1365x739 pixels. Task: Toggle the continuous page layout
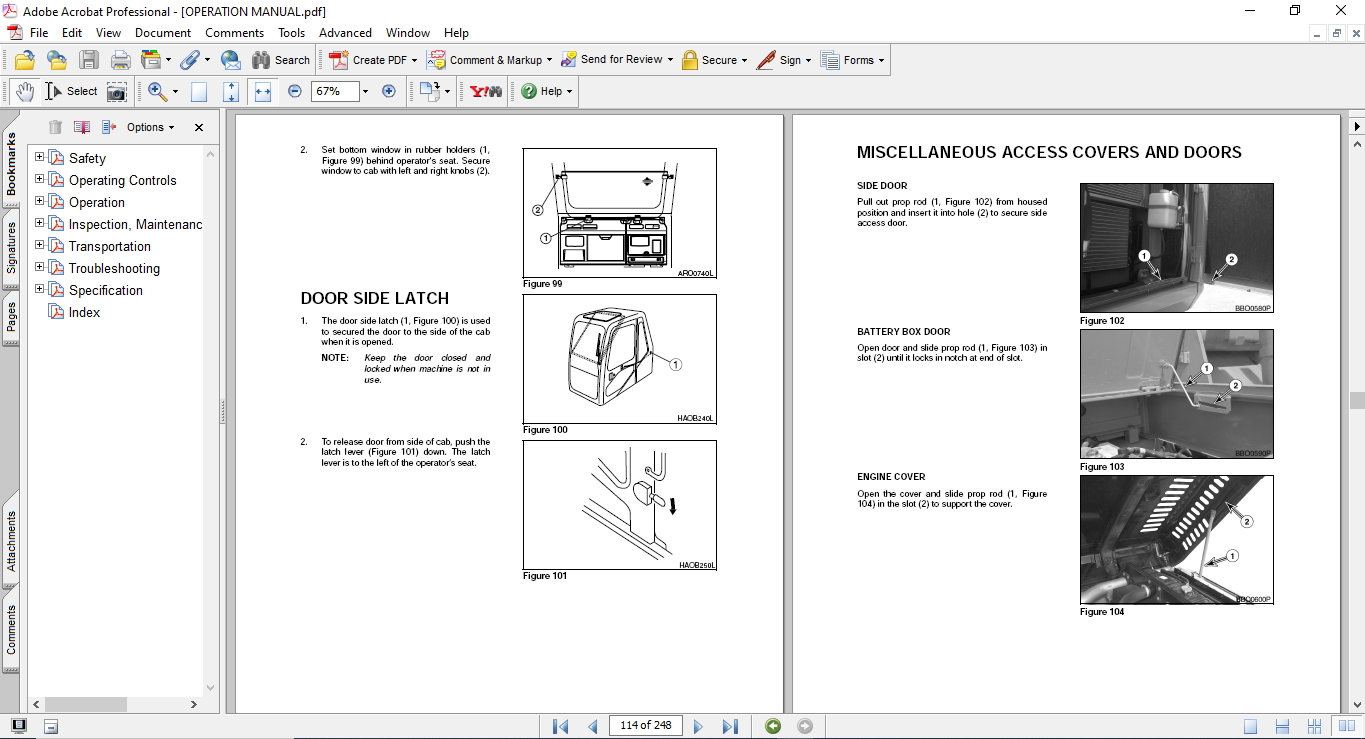click(1280, 726)
